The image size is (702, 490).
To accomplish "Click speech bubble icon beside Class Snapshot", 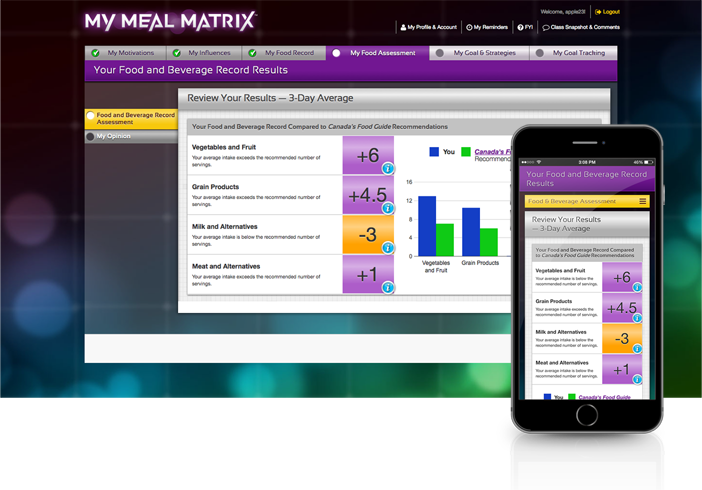I will (x=546, y=28).
